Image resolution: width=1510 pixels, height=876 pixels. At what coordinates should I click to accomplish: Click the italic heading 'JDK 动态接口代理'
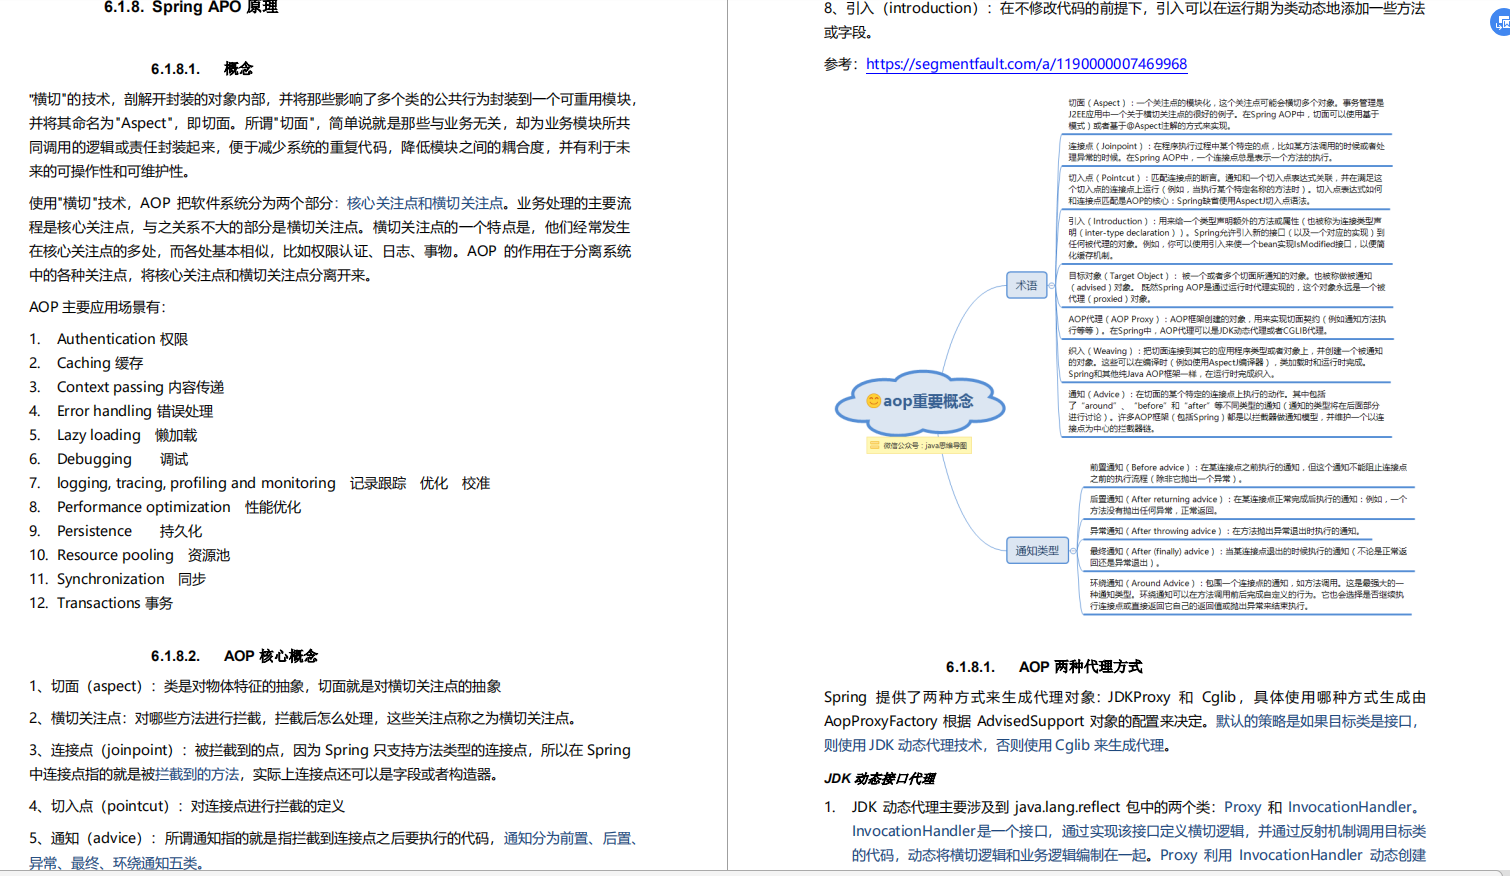pos(880,778)
